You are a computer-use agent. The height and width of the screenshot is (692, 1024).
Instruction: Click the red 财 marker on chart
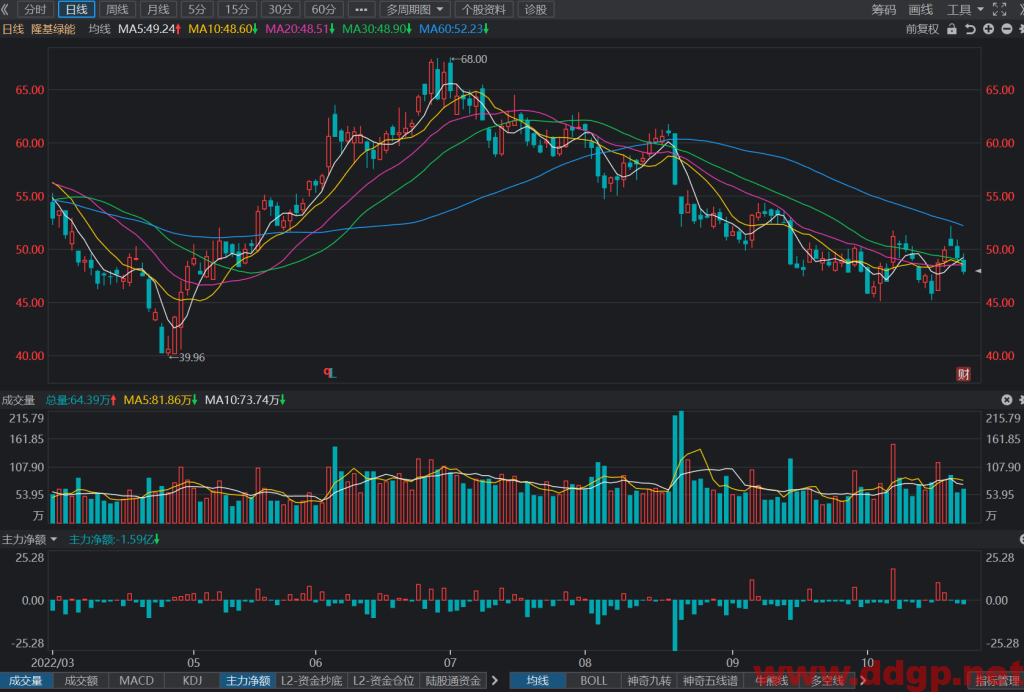pyautogui.click(x=963, y=374)
